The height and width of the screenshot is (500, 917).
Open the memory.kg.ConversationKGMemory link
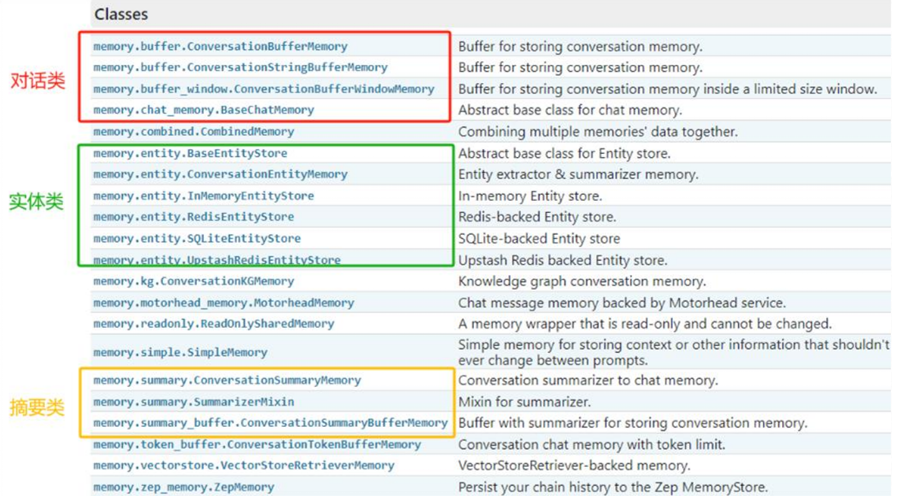click(193, 282)
